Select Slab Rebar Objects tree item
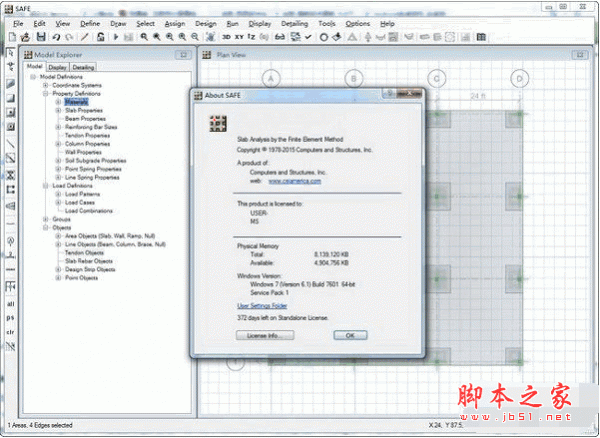The image size is (600, 438). click(x=89, y=261)
